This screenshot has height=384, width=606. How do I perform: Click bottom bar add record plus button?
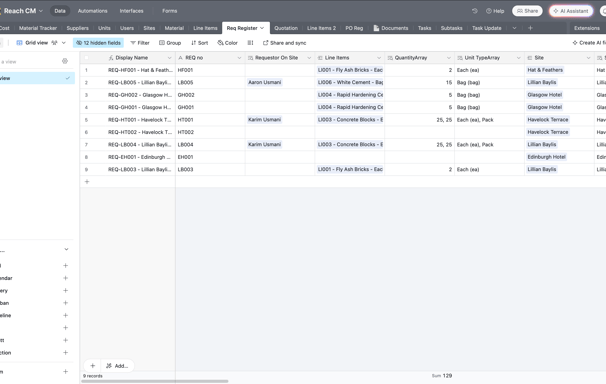click(93, 365)
